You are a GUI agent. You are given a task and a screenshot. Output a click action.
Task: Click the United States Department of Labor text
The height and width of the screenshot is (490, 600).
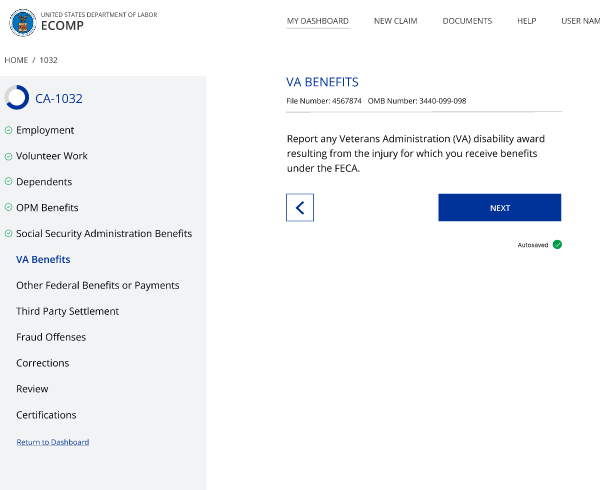point(99,15)
